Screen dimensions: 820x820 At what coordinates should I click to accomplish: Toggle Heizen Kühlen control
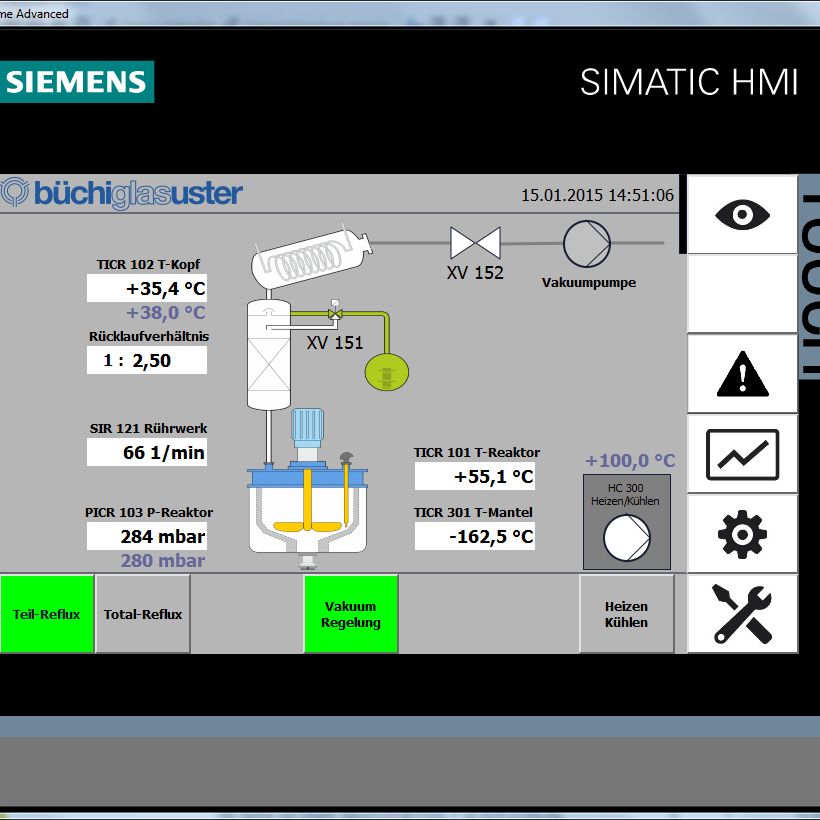627,614
